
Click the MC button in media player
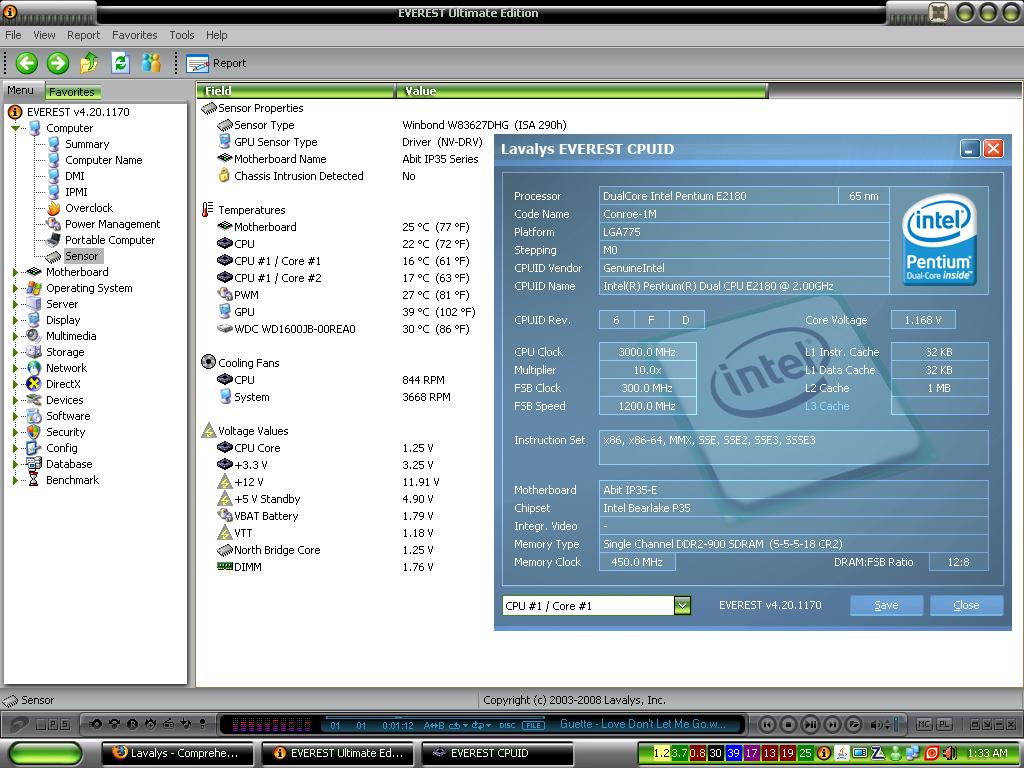[925, 724]
